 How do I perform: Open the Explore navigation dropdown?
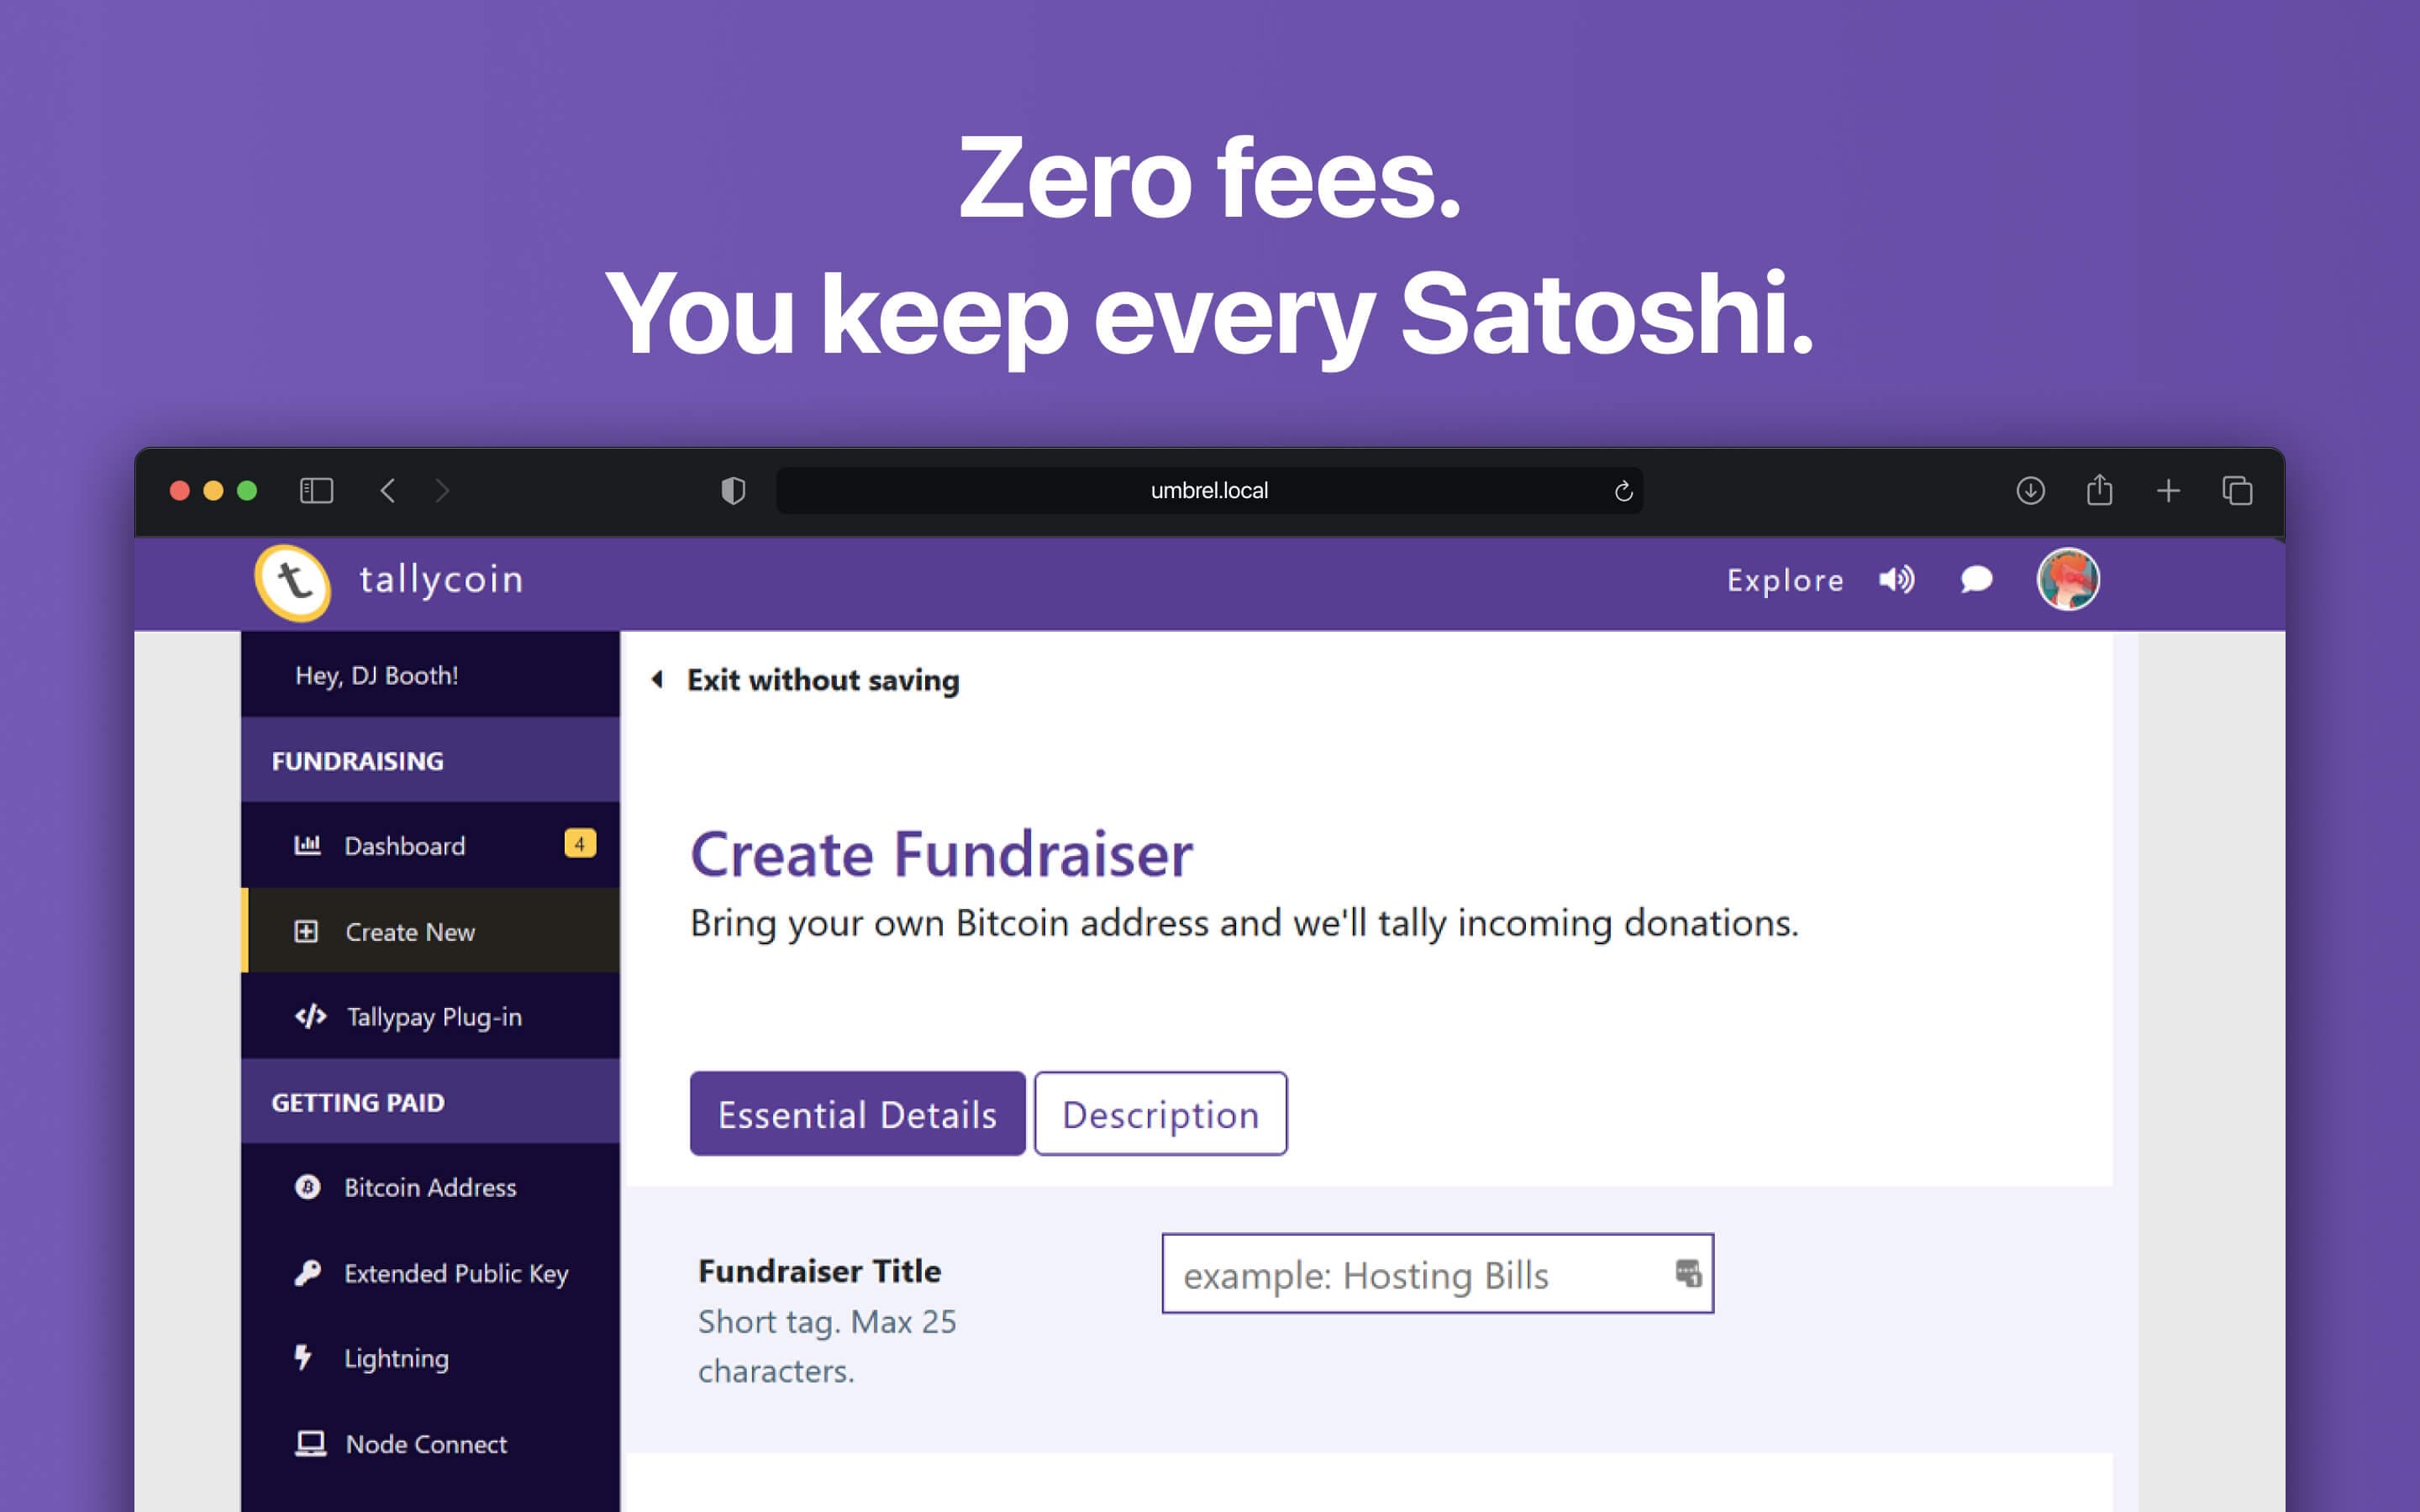click(x=1784, y=578)
